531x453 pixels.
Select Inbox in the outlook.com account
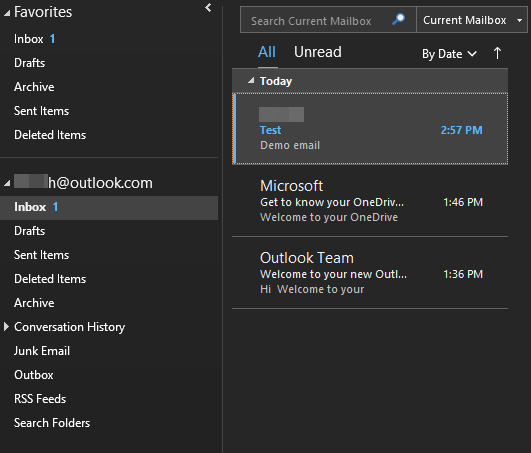point(109,207)
